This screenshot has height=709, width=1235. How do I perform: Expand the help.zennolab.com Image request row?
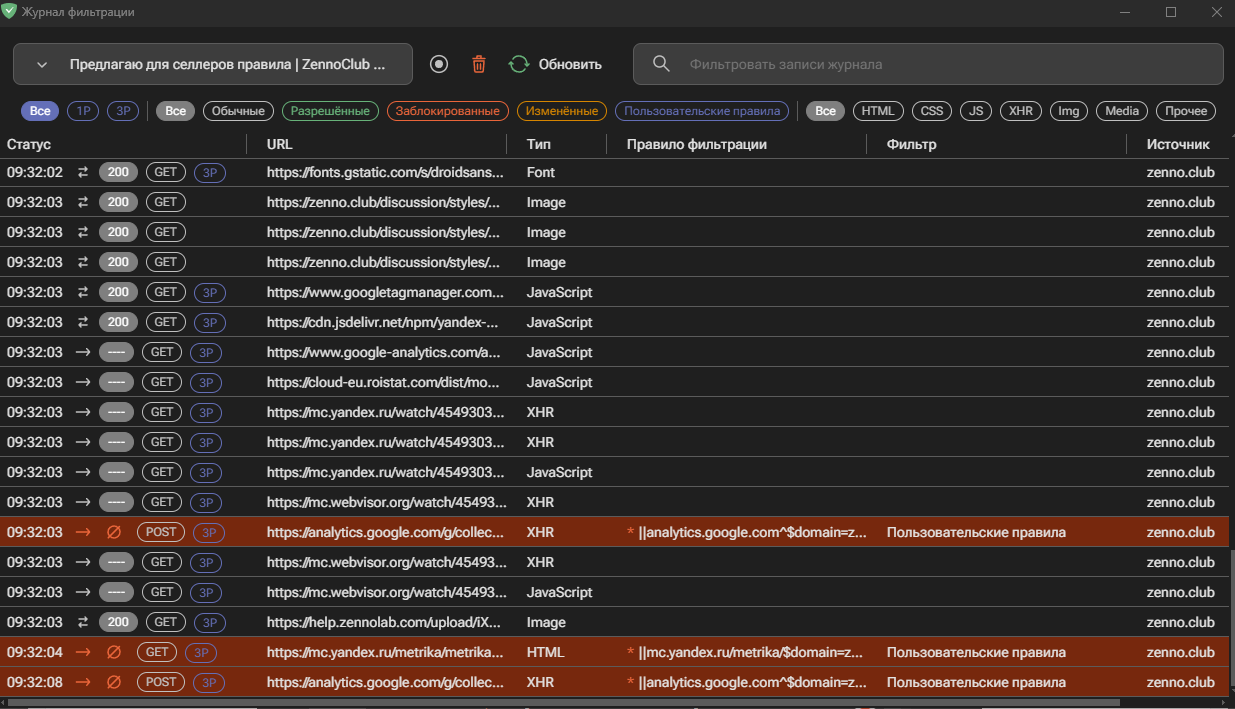click(x=385, y=622)
